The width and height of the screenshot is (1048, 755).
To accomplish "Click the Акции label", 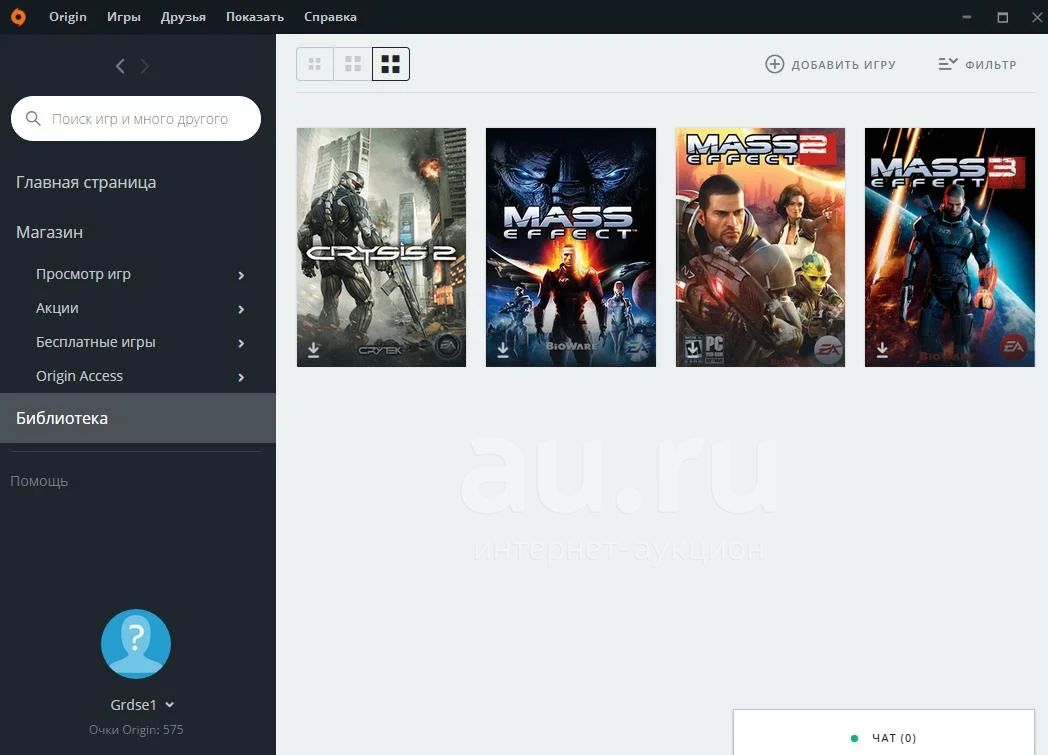I will 57,308.
